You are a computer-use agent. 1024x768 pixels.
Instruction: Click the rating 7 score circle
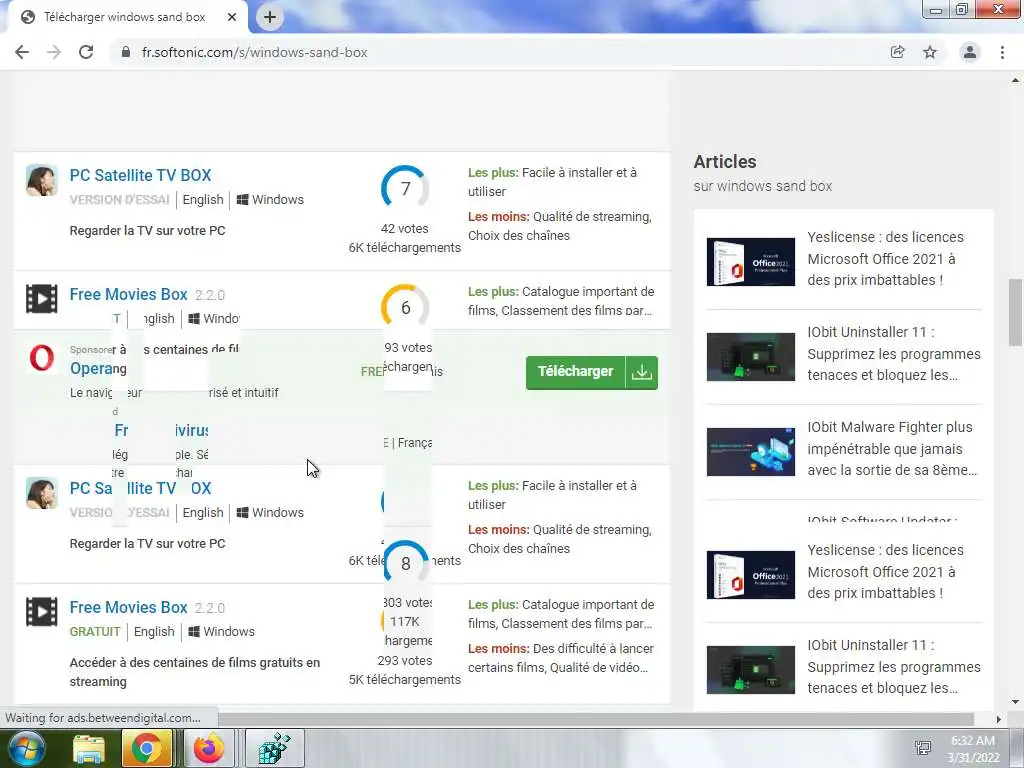click(x=405, y=189)
